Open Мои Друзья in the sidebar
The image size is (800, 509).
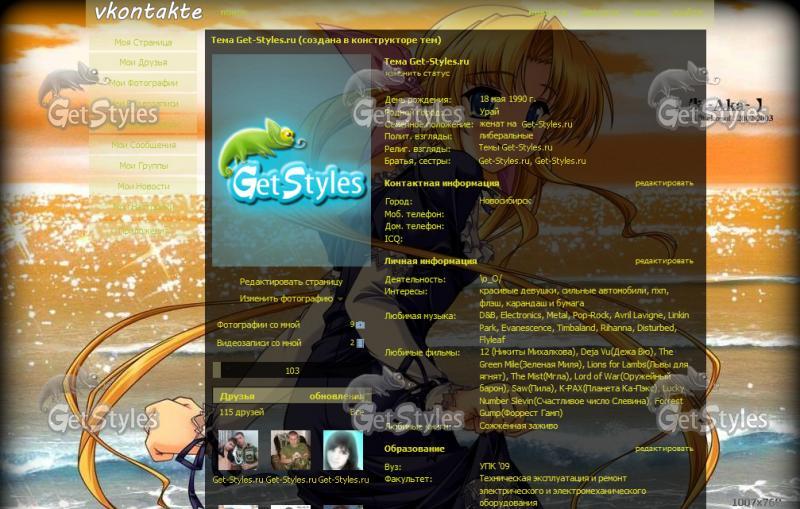click(x=143, y=62)
